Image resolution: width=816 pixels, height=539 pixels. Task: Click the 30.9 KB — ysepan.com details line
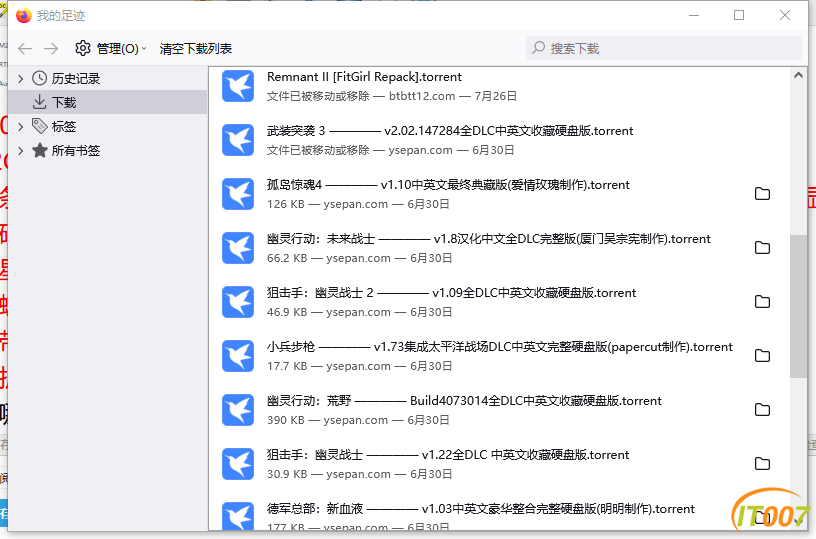(360, 475)
